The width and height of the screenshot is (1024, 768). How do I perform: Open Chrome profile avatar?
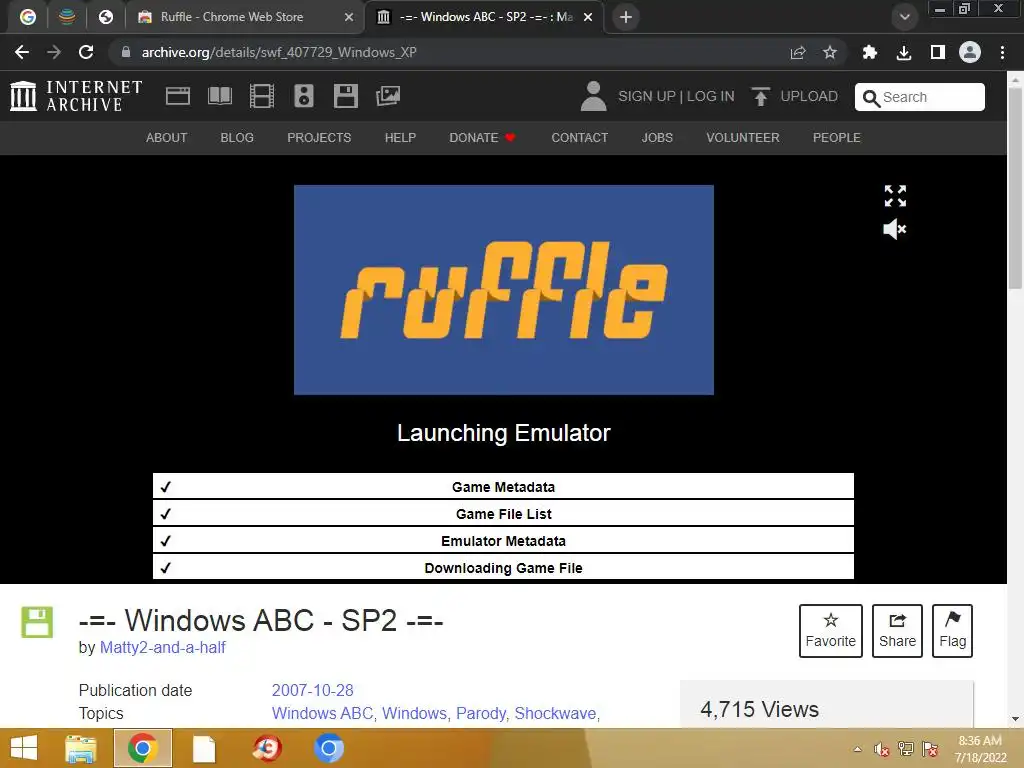tap(970, 52)
